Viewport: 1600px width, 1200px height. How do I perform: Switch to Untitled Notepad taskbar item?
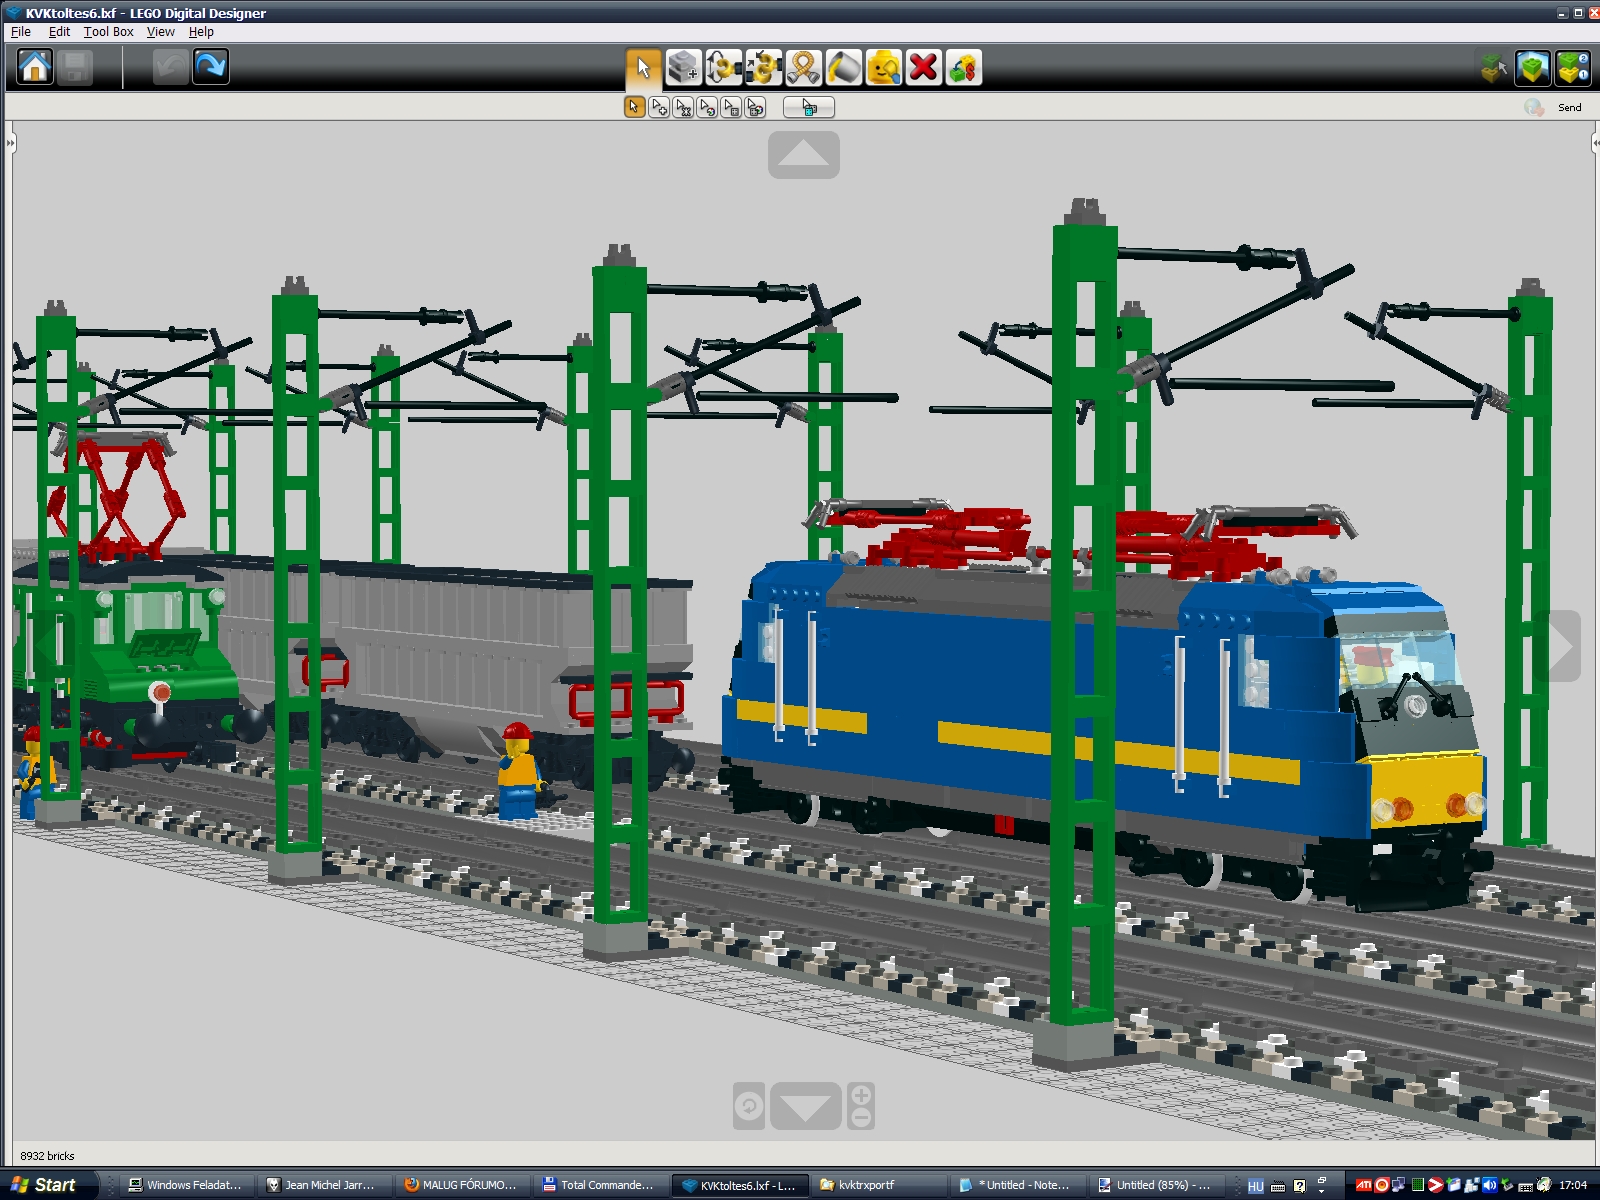coord(1015,1185)
